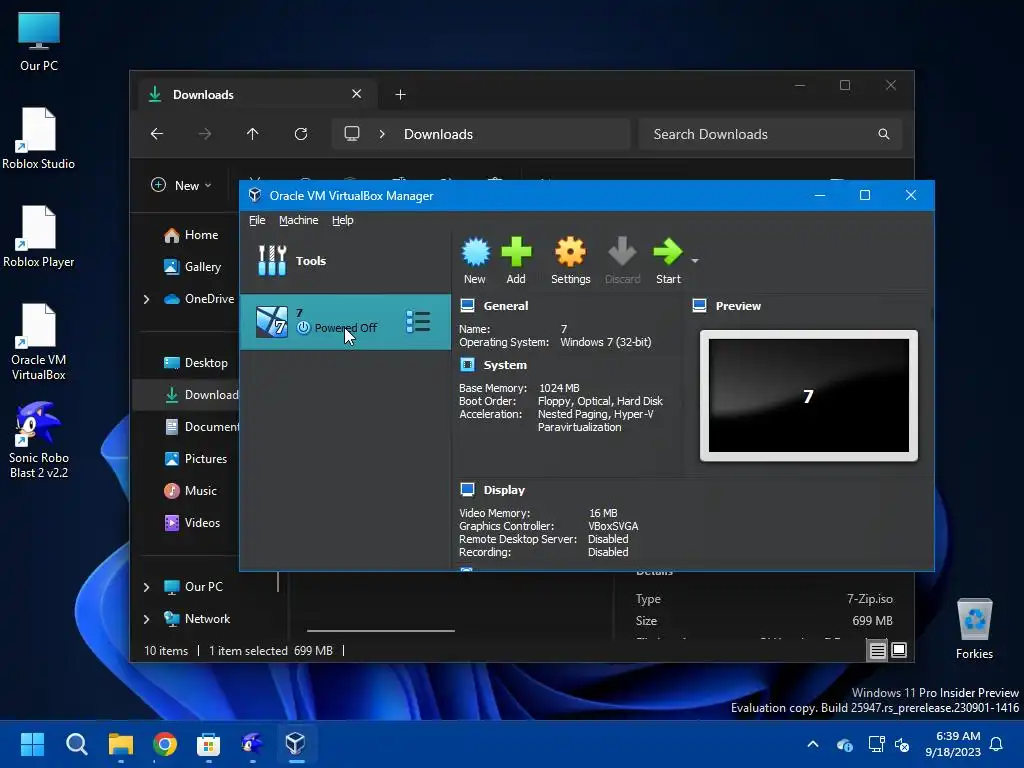Click the Downloads tab in File Explorer
This screenshot has width=1024, height=768.
[x=257, y=95]
